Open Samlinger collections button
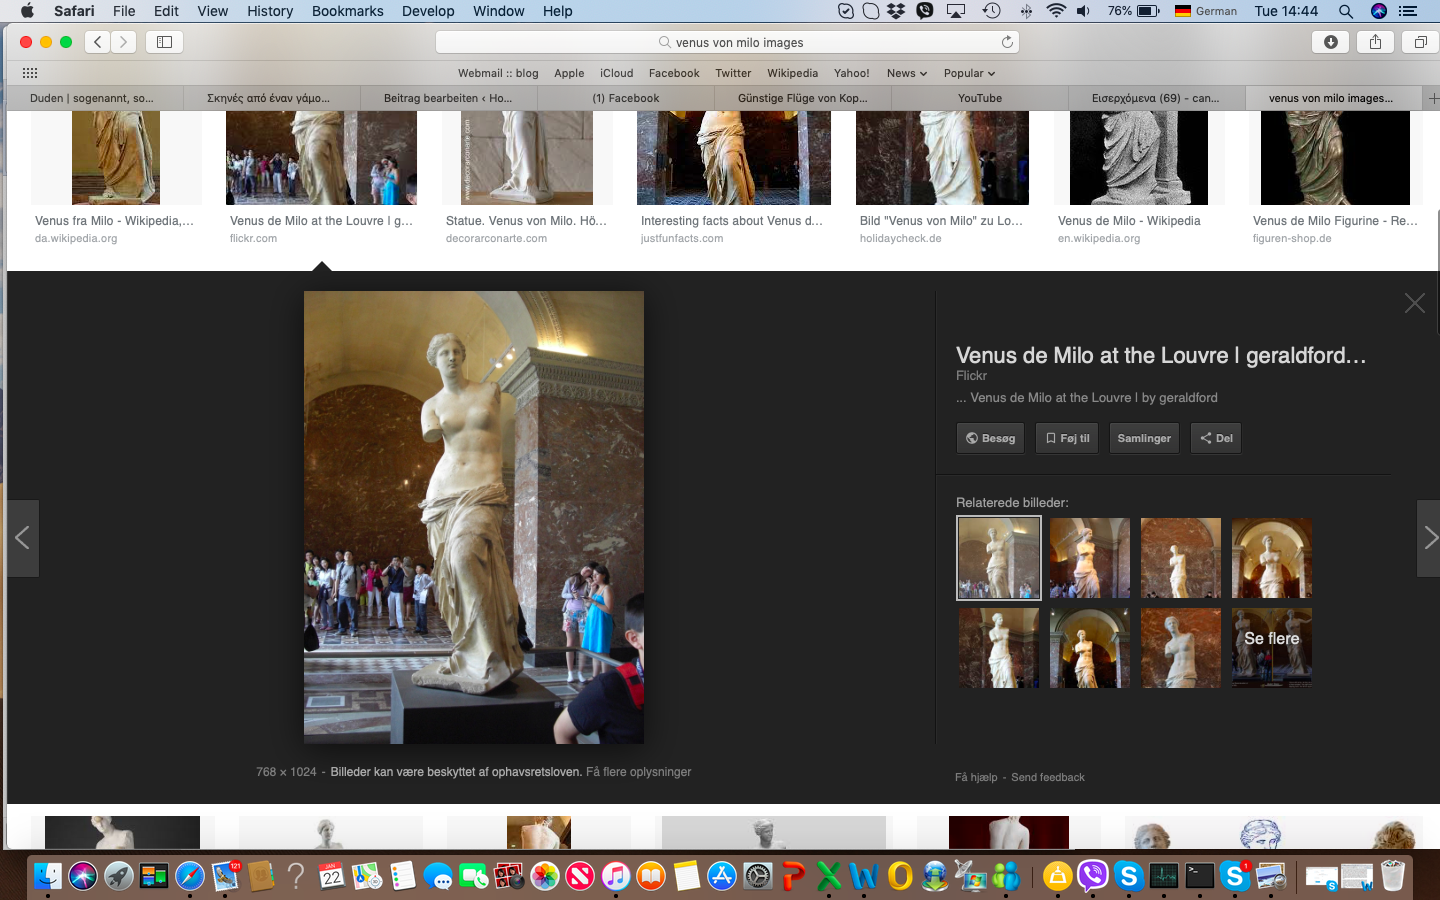This screenshot has height=900, width=1440. click(x=1144, y=438)
